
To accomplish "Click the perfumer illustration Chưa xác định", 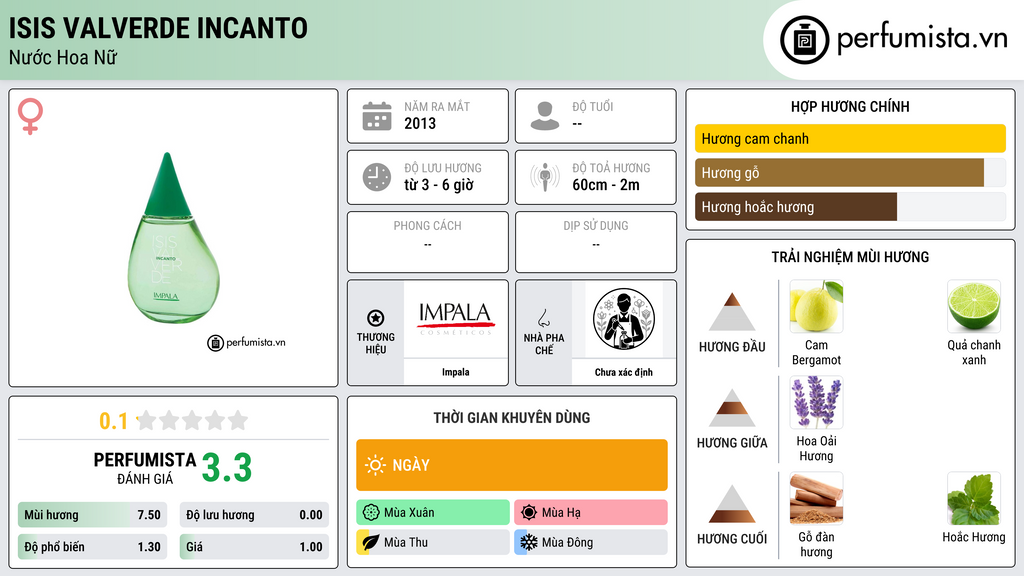I will [x=624, y=319].
